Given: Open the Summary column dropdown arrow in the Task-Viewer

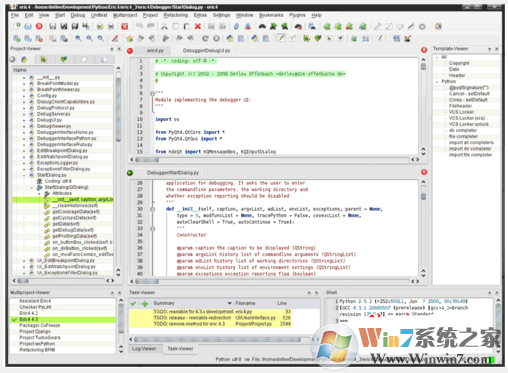Looking at the screenshot, I should [229, 303].
